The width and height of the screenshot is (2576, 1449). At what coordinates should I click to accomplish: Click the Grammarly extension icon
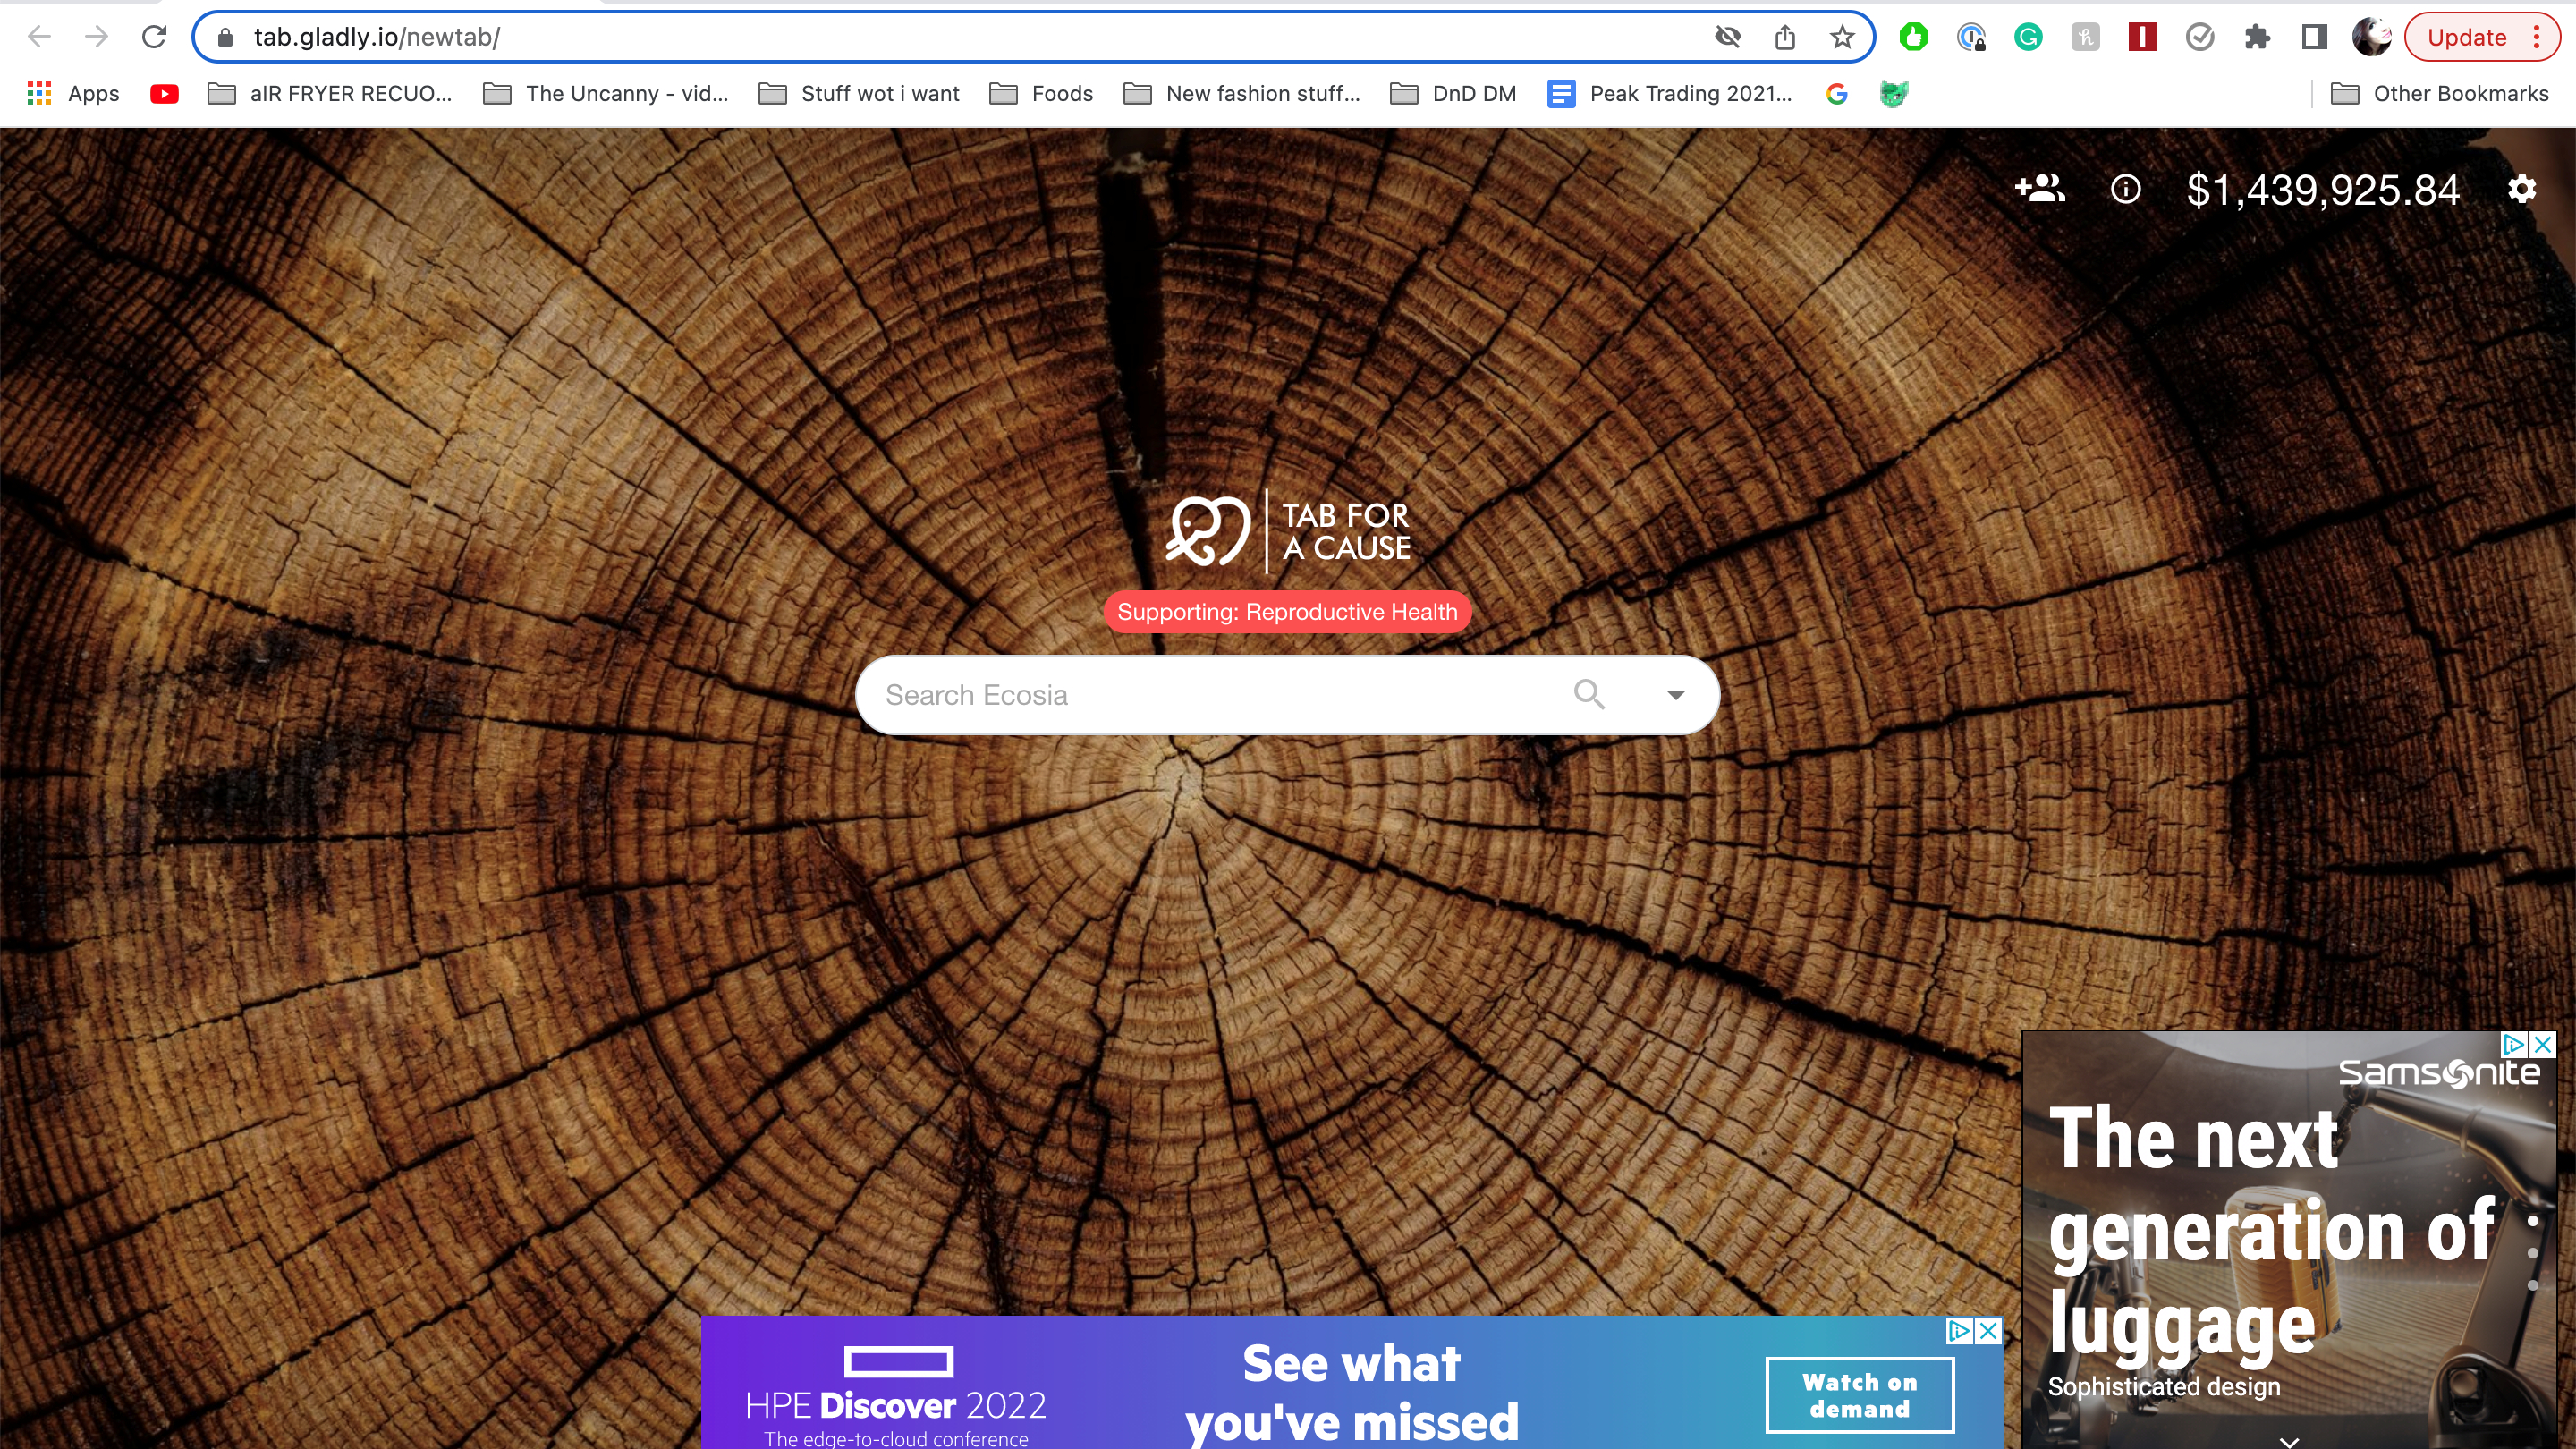coord(2027,38)
